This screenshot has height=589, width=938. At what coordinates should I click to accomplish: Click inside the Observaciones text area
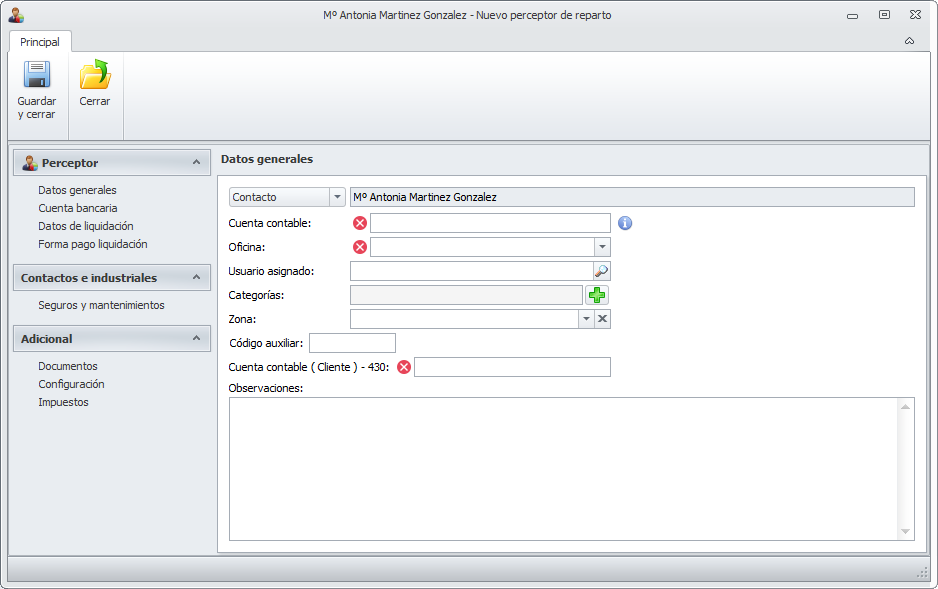tap(565, 468)
